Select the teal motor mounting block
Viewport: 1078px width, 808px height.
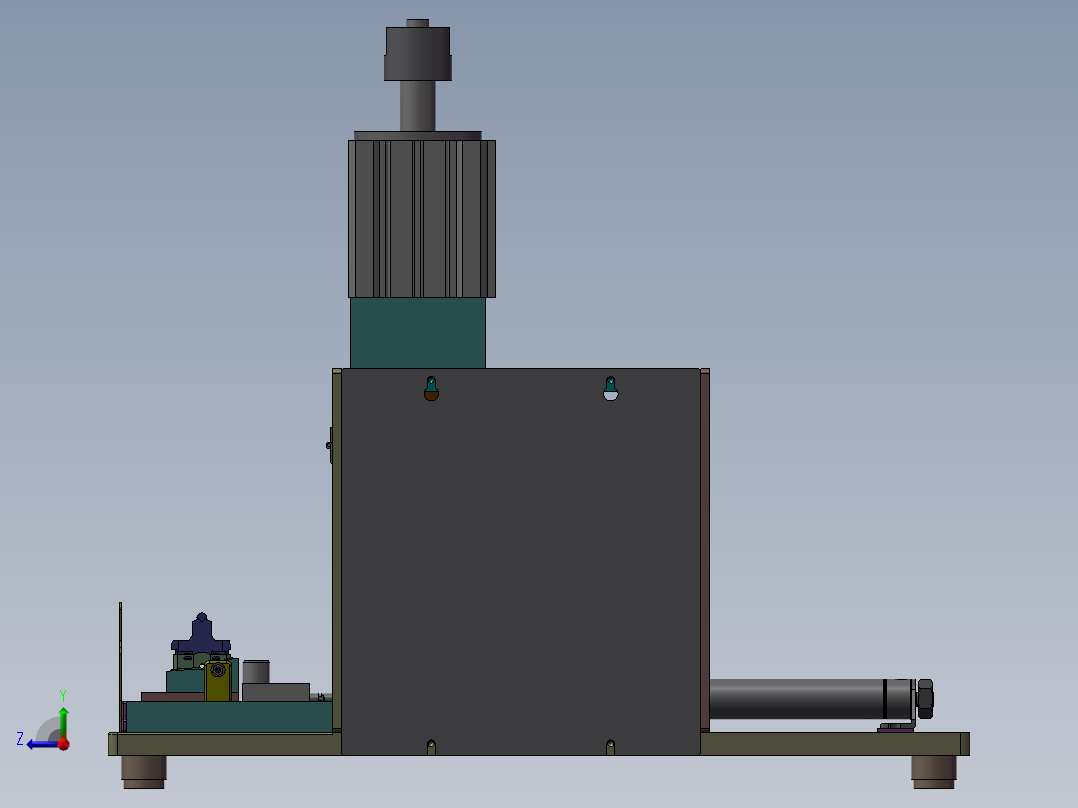coord(417,333)
